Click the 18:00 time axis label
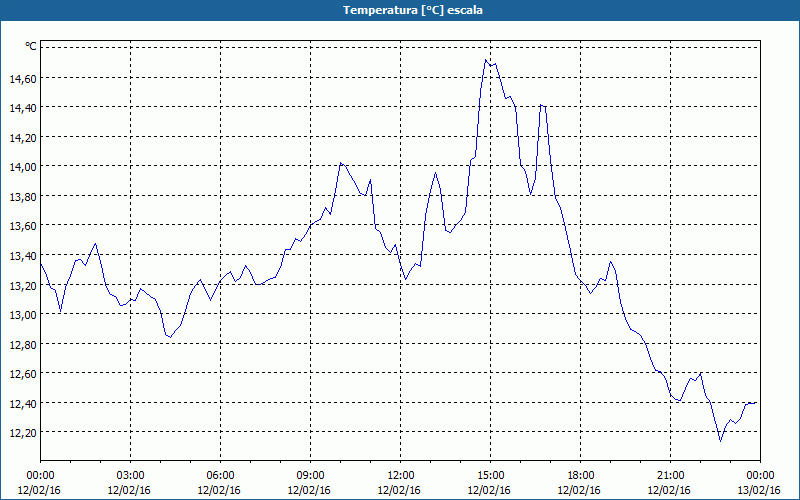The height and width of the screenshot is (500, 800). click(x=580, y=476)
